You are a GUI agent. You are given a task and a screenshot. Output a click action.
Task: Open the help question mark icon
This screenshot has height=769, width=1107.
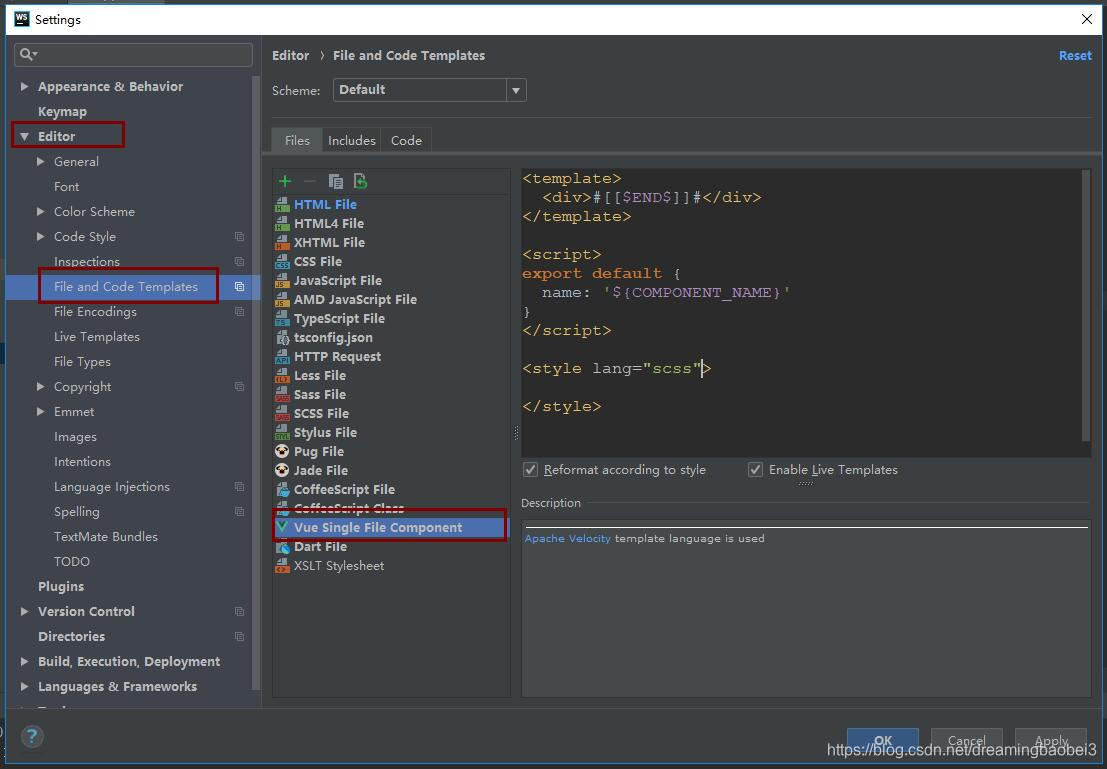pyautogui.click(x=32, y=737)
